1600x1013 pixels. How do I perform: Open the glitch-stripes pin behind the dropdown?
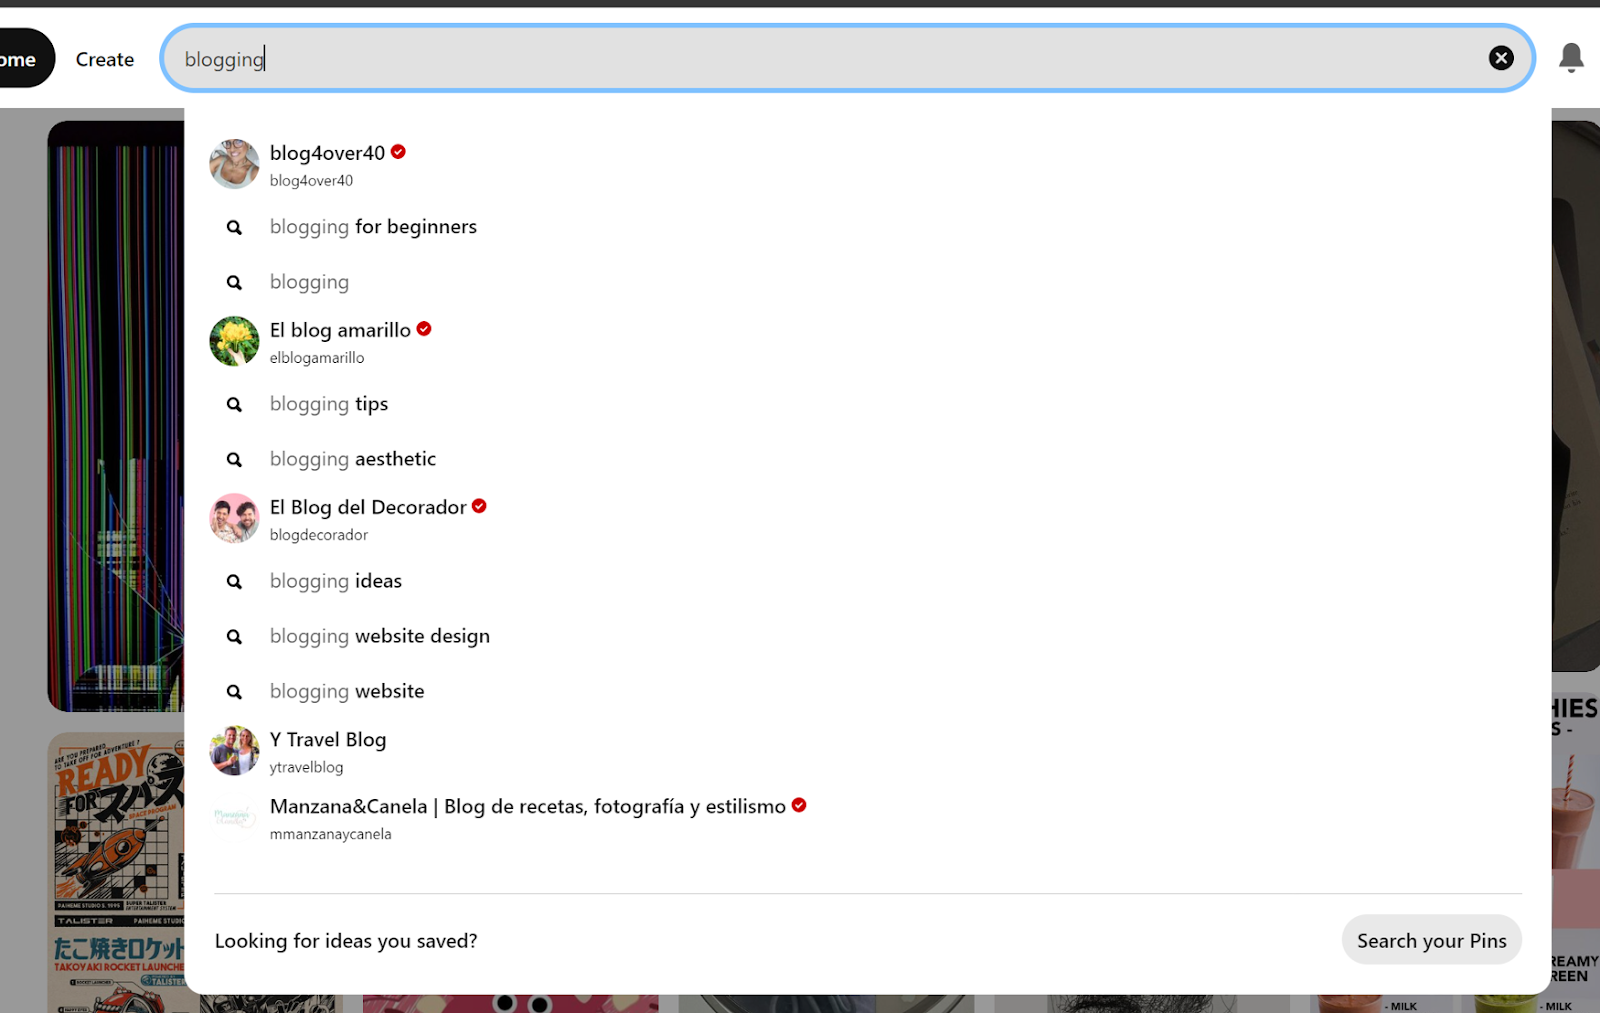click(115, 416)
